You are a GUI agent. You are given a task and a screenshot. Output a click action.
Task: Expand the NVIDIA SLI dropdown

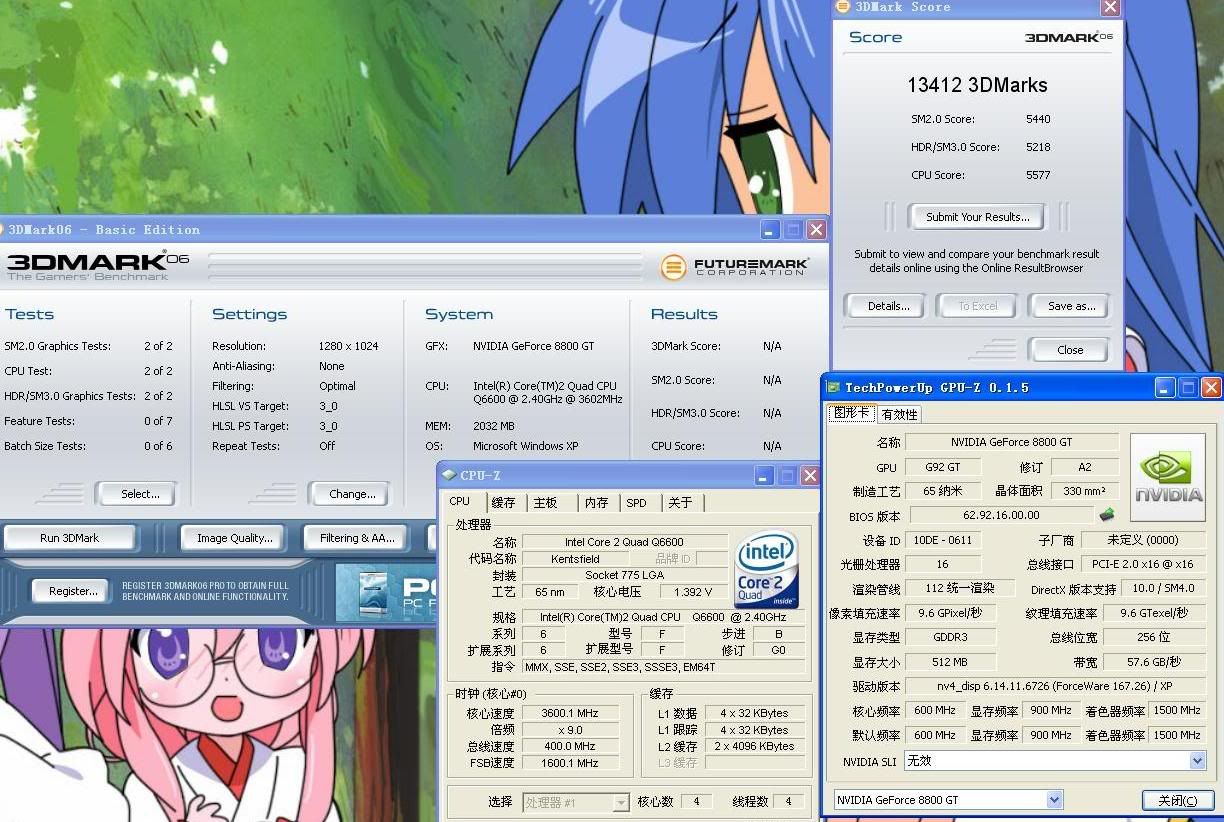tap(1197, 761)
